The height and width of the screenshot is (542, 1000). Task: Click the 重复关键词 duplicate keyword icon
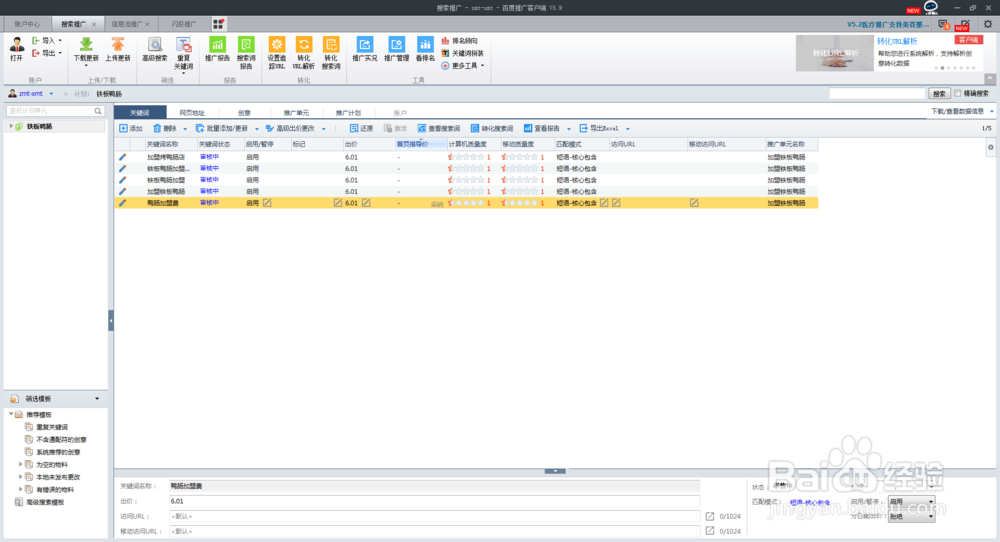point(184,44)
